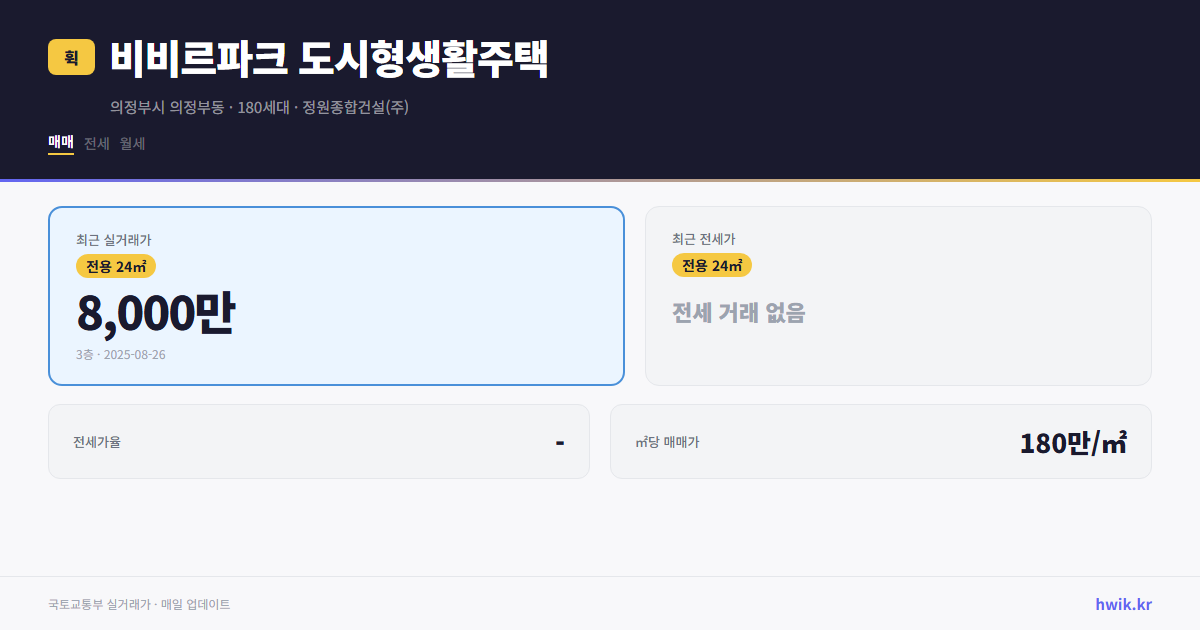Click the ㎡당 매매가 card
1200x630 pixels.
point(880,441)
